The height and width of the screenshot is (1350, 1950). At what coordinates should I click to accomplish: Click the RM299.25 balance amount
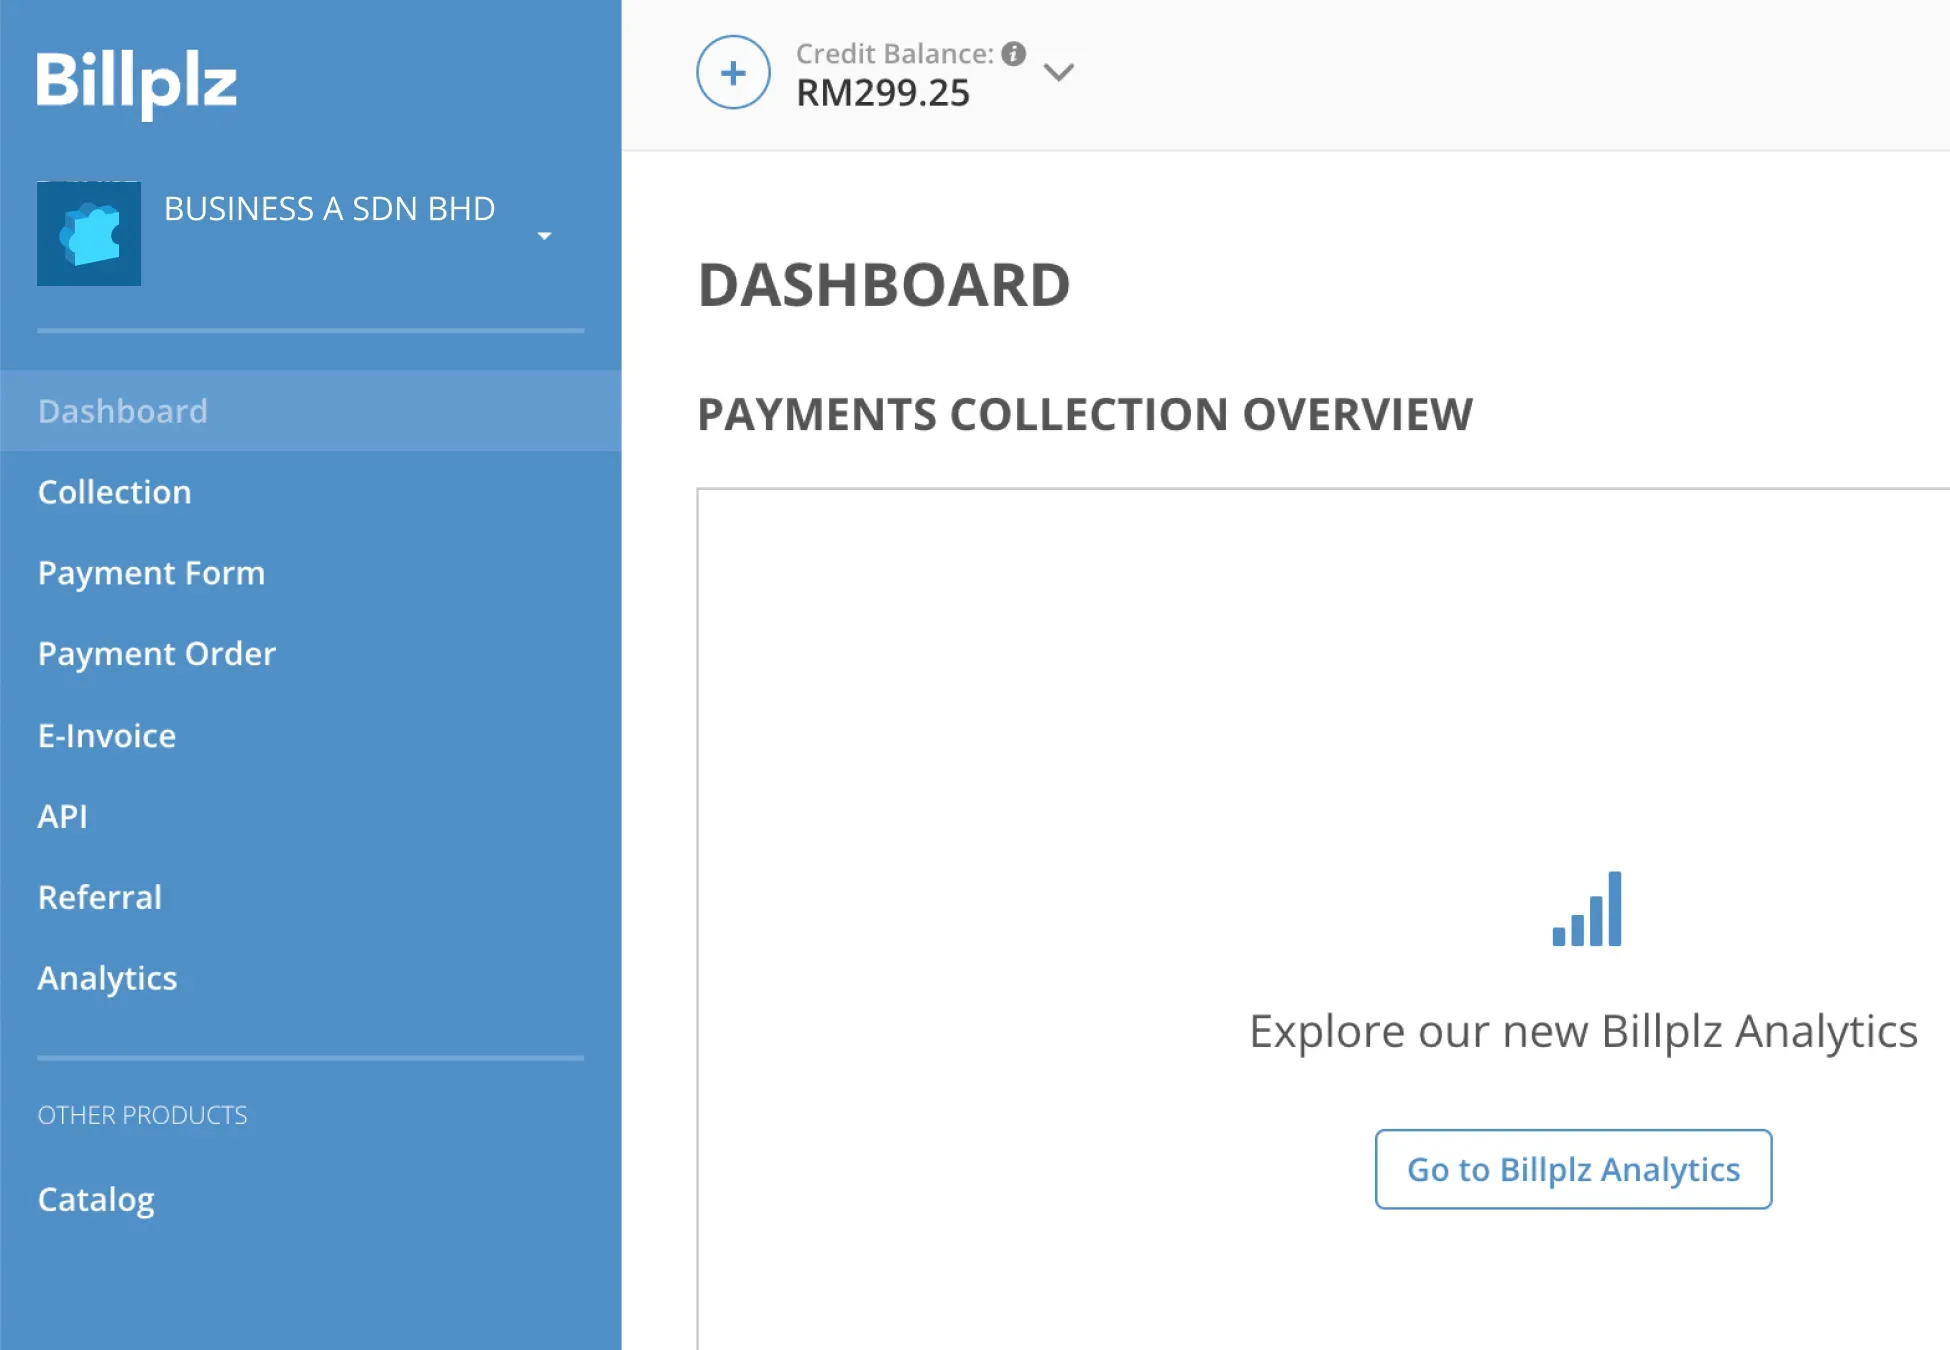(x=883, y=93)
